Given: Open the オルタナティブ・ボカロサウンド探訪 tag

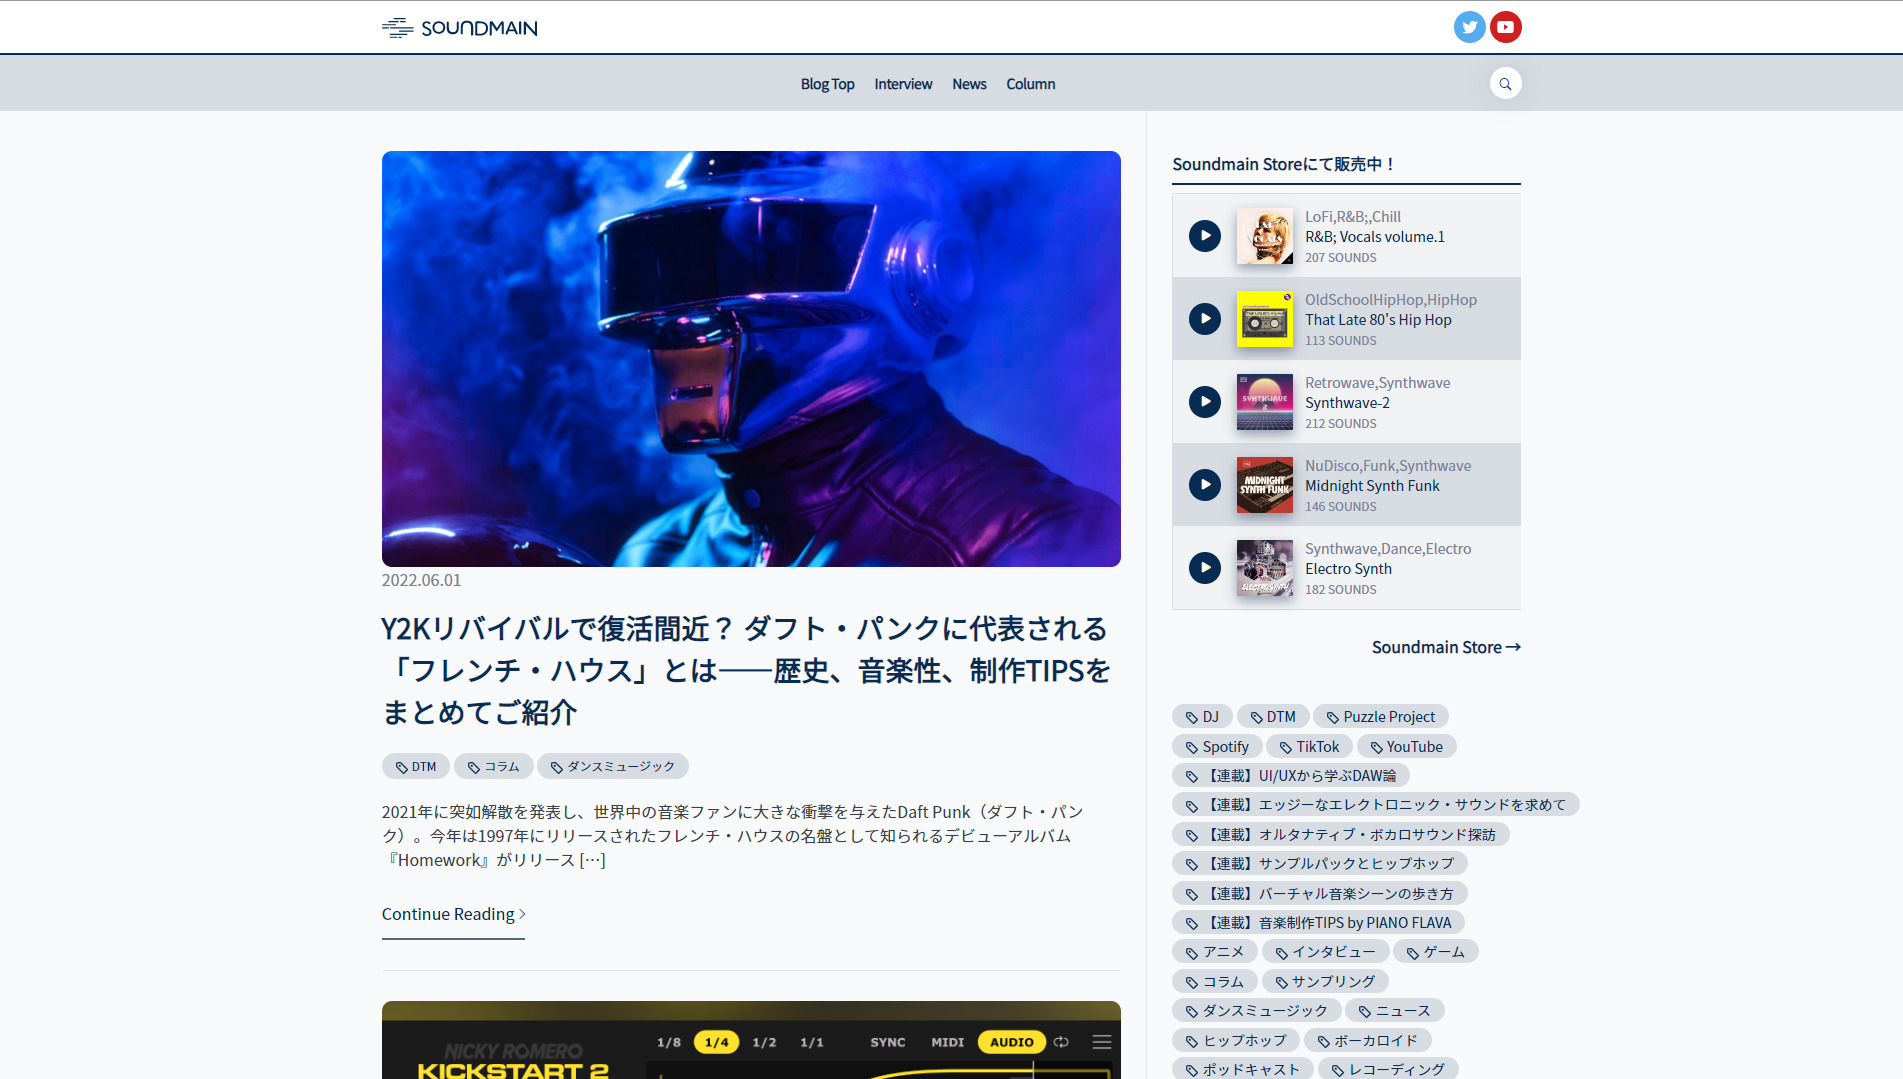Looking at the screenshot, I should 1341,834.
